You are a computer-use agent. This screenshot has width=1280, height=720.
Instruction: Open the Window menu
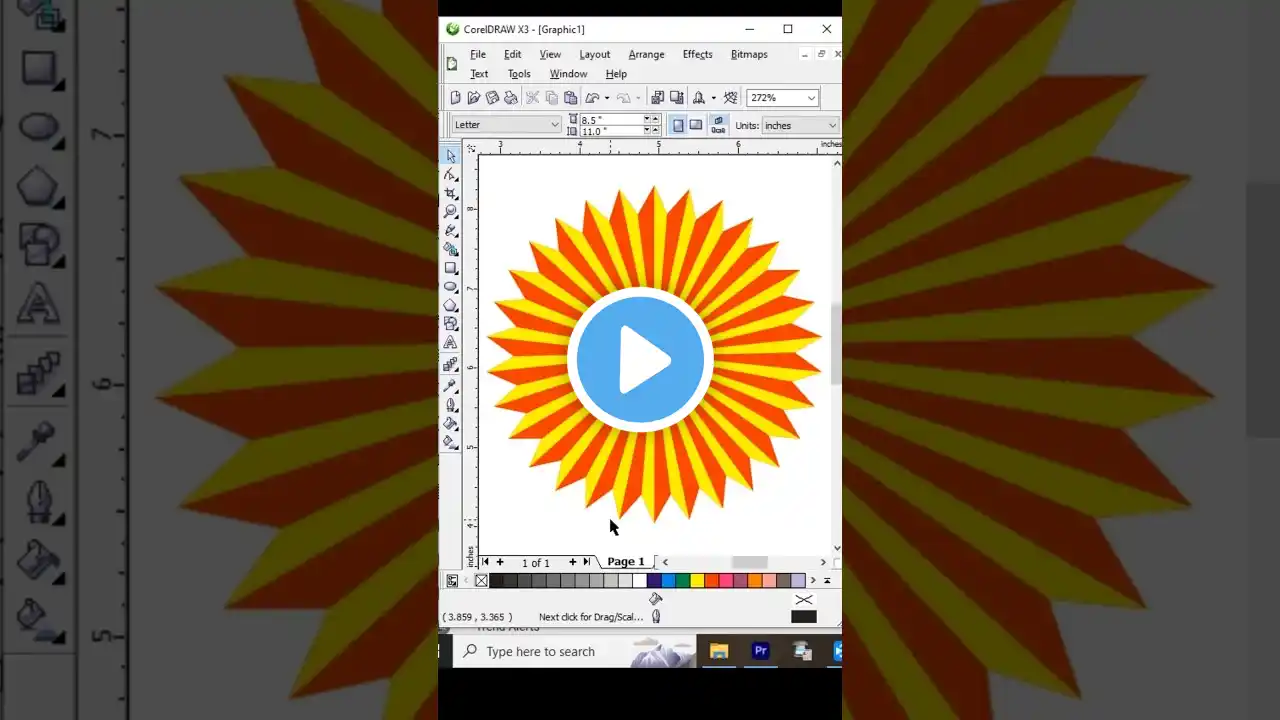tap(568, 74)
